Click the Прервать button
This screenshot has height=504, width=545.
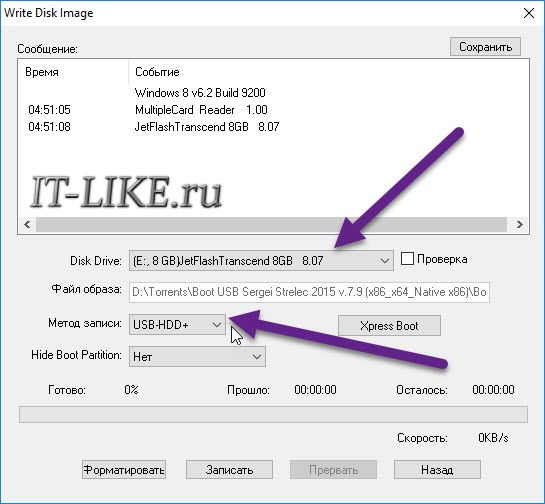[x=333, y=470]
